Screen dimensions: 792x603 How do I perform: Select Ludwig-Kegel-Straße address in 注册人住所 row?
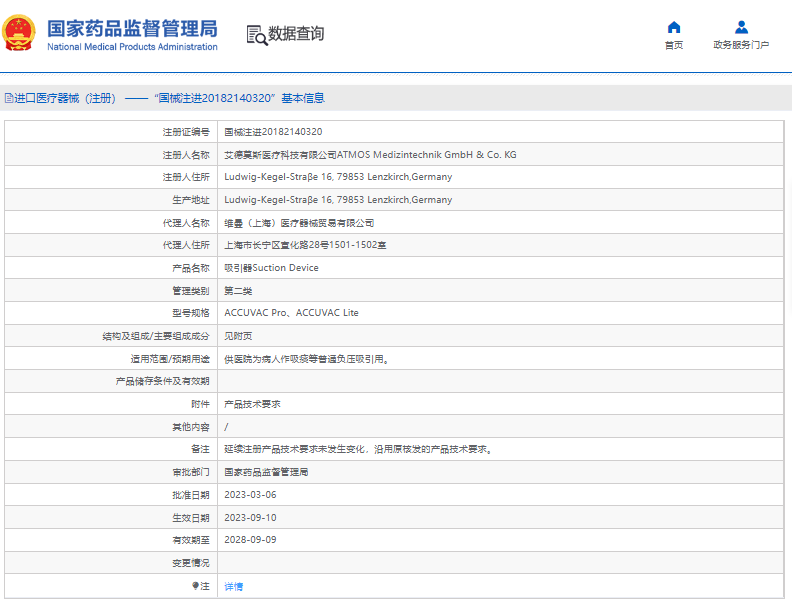click(338, 177)
